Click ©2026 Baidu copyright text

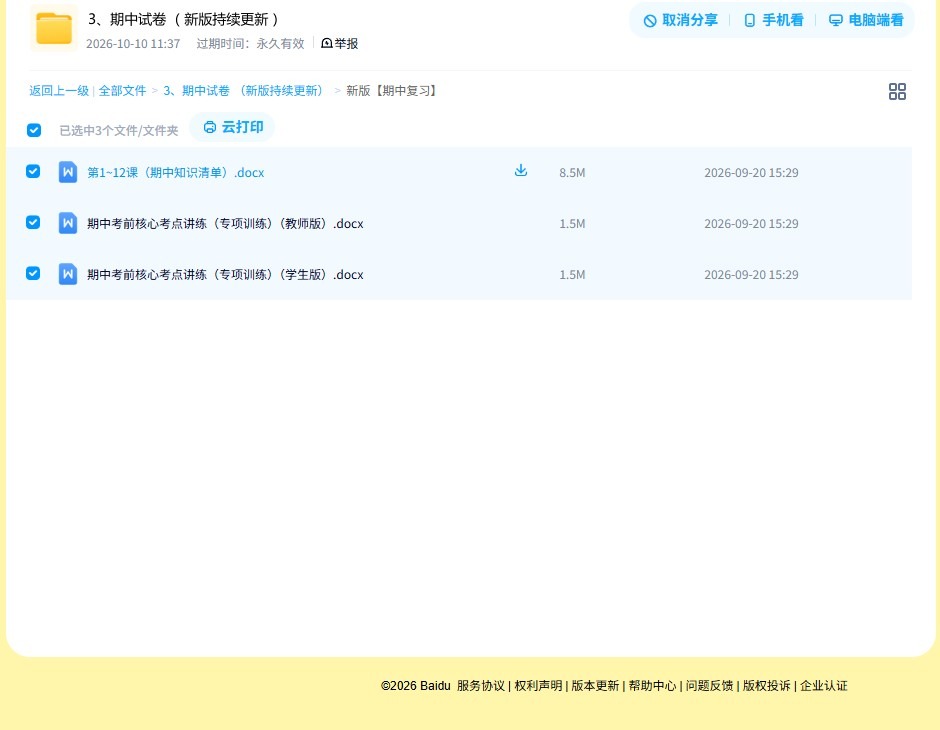[415, 686]
